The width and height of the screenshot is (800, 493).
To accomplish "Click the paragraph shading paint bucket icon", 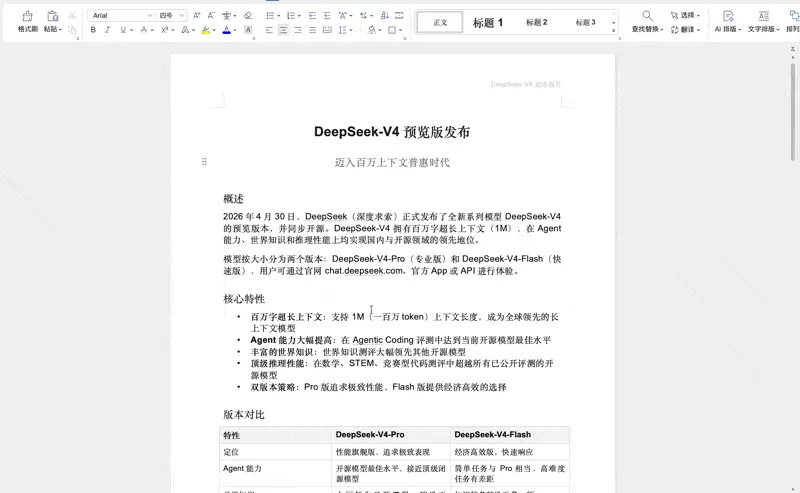I will coord(371,30).
